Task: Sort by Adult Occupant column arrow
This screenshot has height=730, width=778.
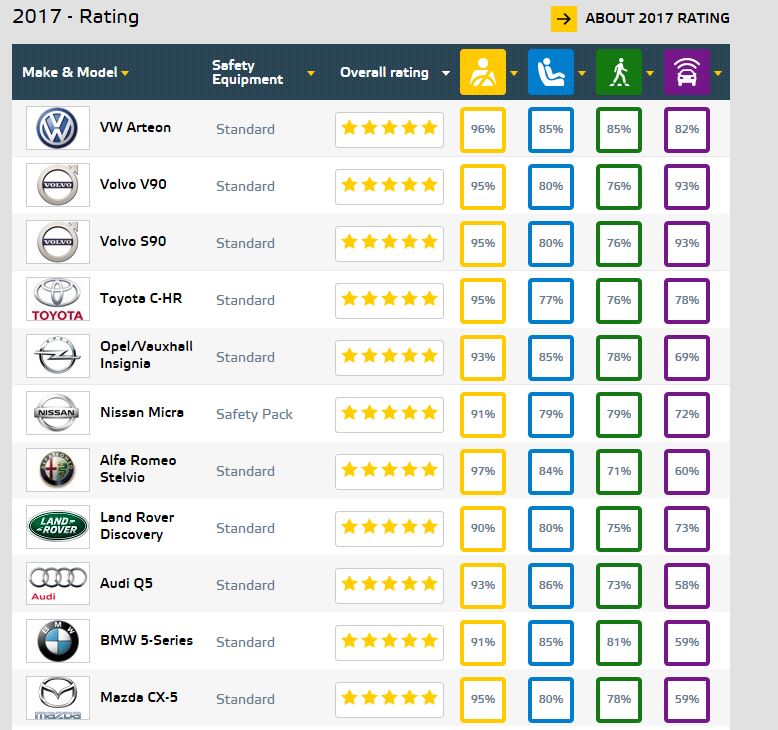Action: tap(514, 73)
